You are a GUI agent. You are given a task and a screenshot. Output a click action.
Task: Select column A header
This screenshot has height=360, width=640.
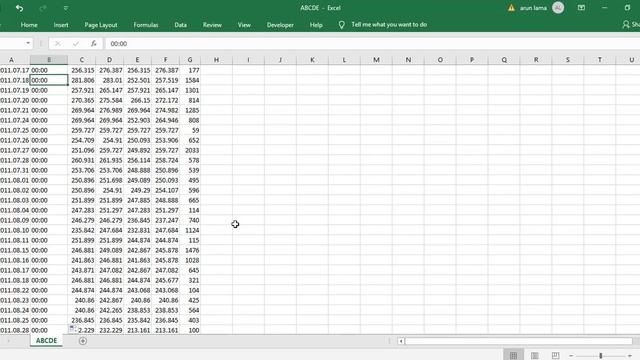pos(11,60)
